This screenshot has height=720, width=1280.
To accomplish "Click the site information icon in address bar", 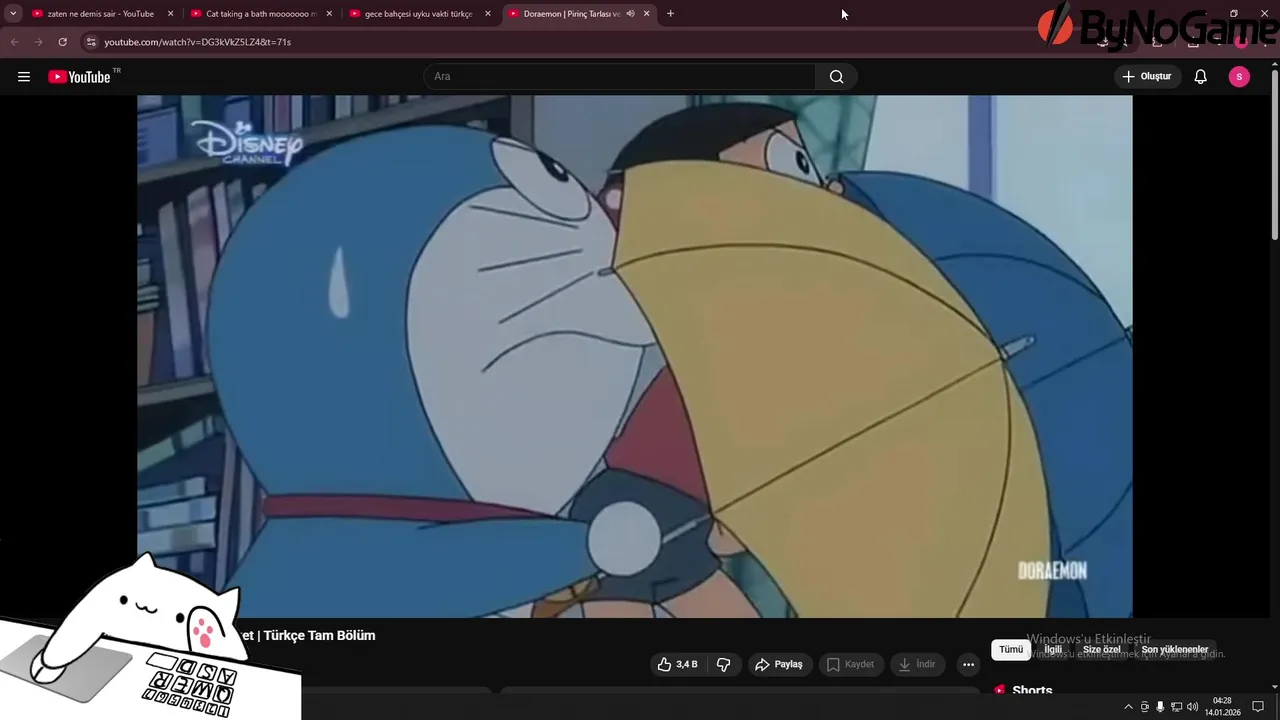I will [91, 42].
